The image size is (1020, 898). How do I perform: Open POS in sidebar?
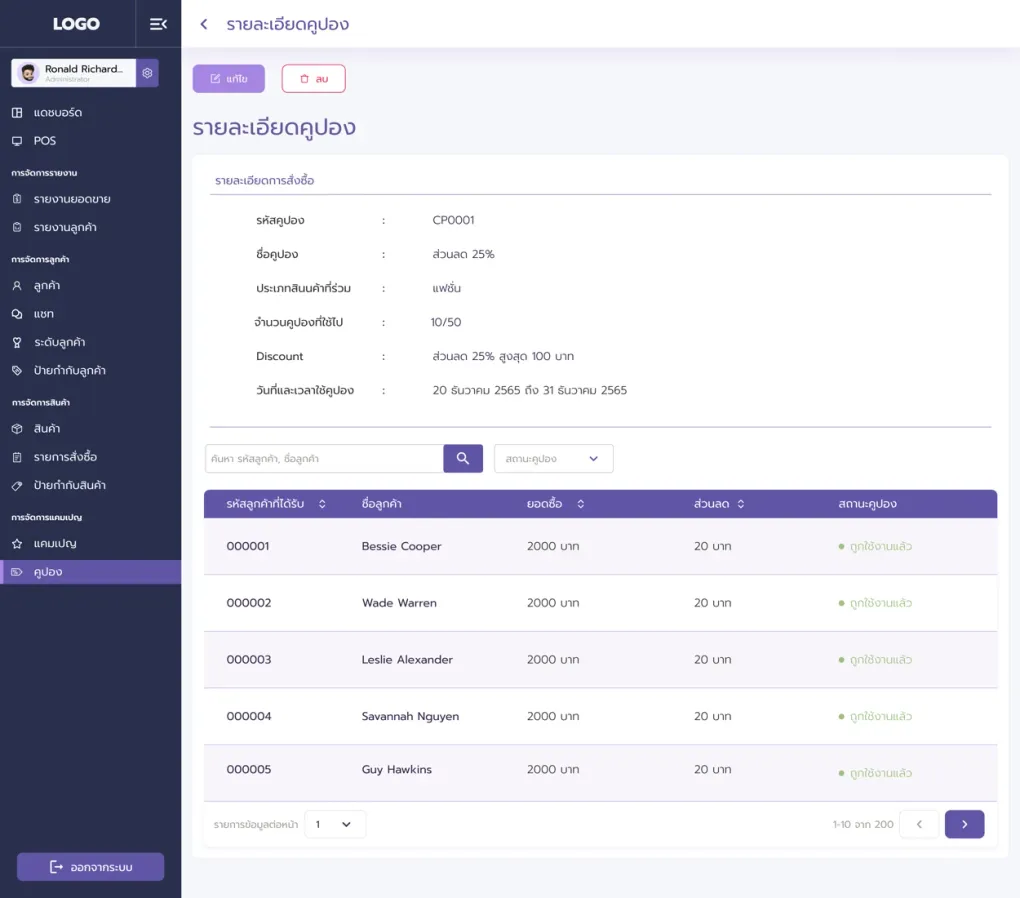click(90, 141)
